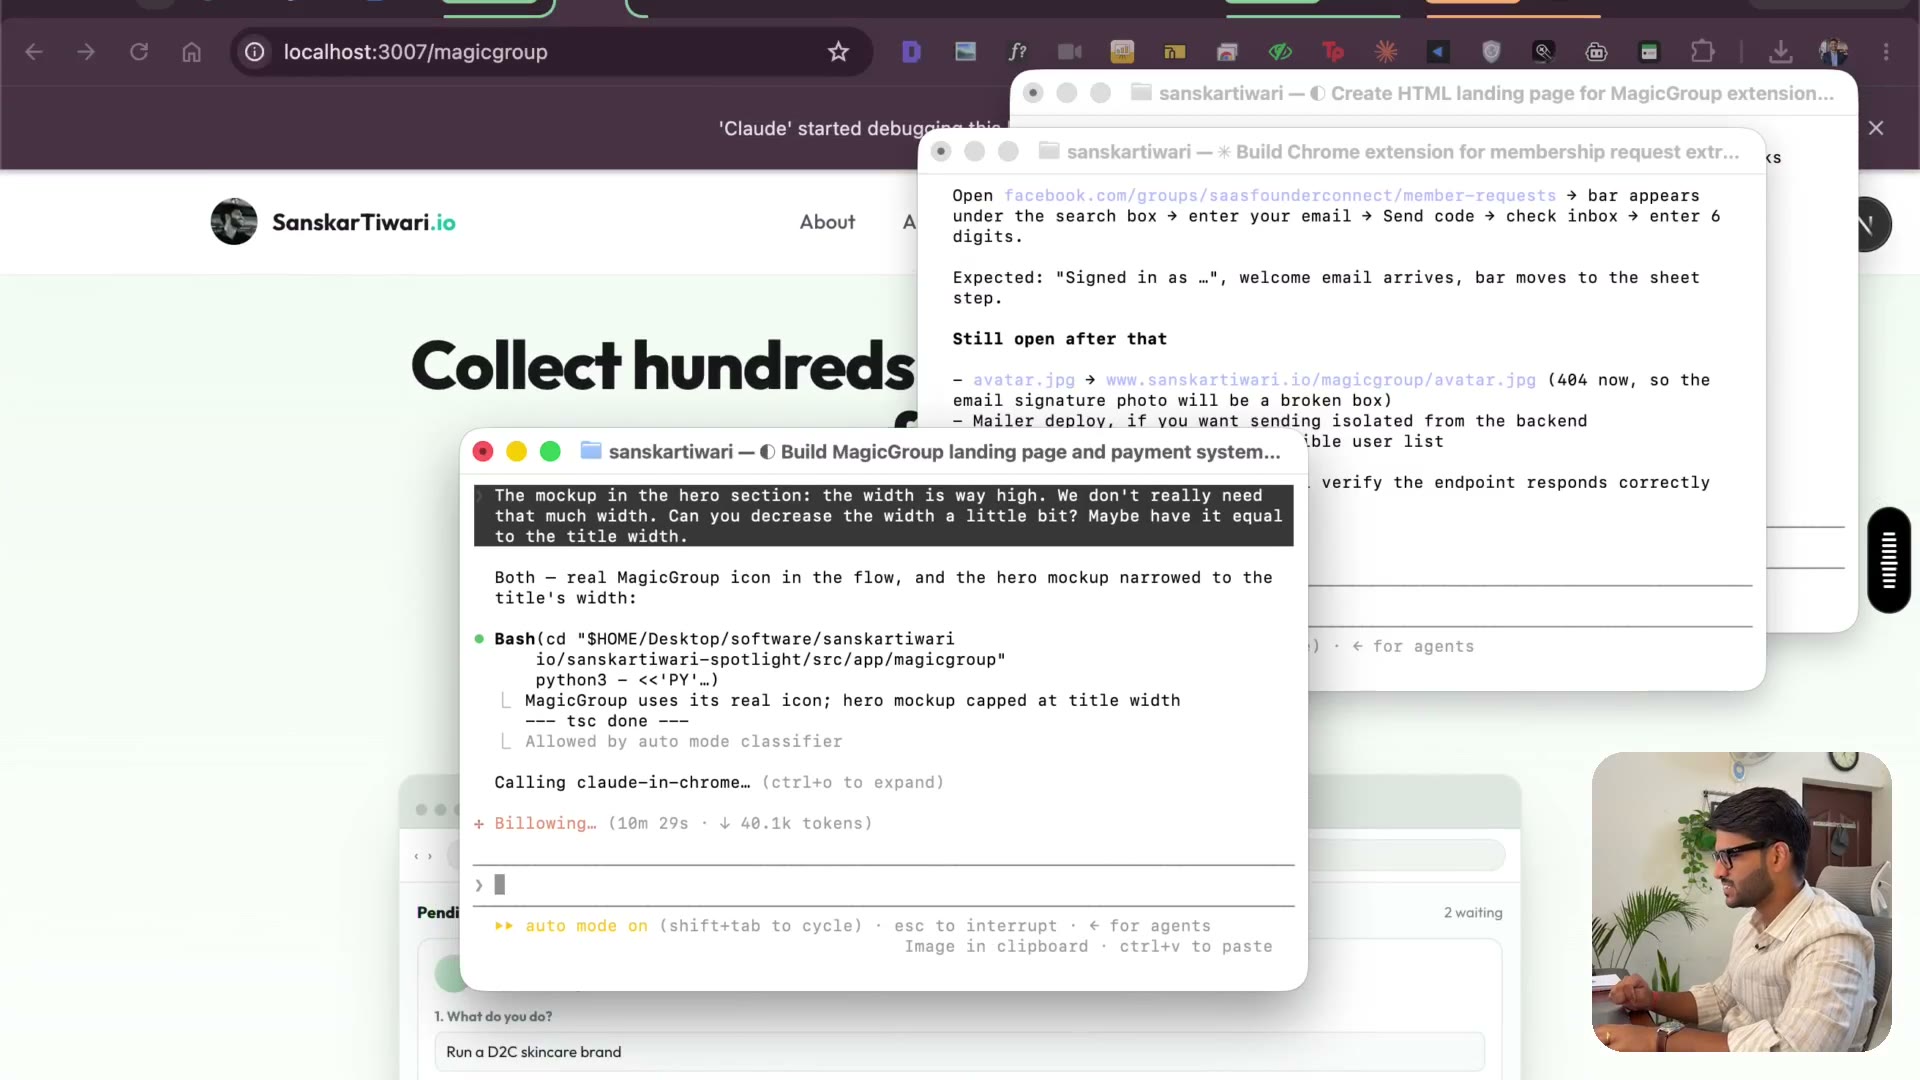
Task: Click the Run a D2C skincare brand field
Action: (959, 1052)
